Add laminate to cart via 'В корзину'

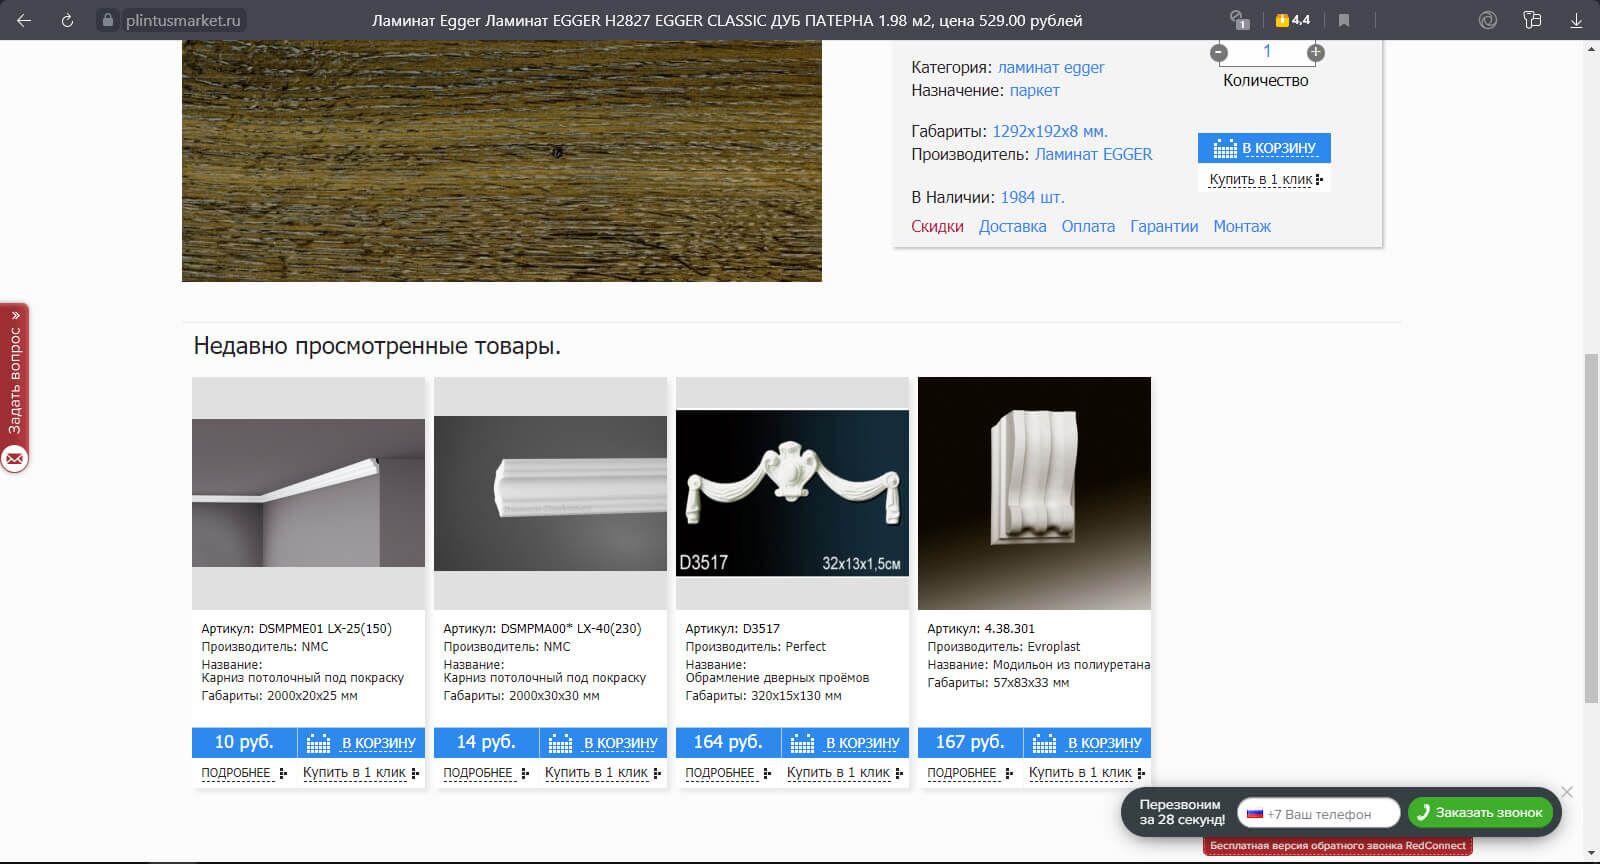1264,148
